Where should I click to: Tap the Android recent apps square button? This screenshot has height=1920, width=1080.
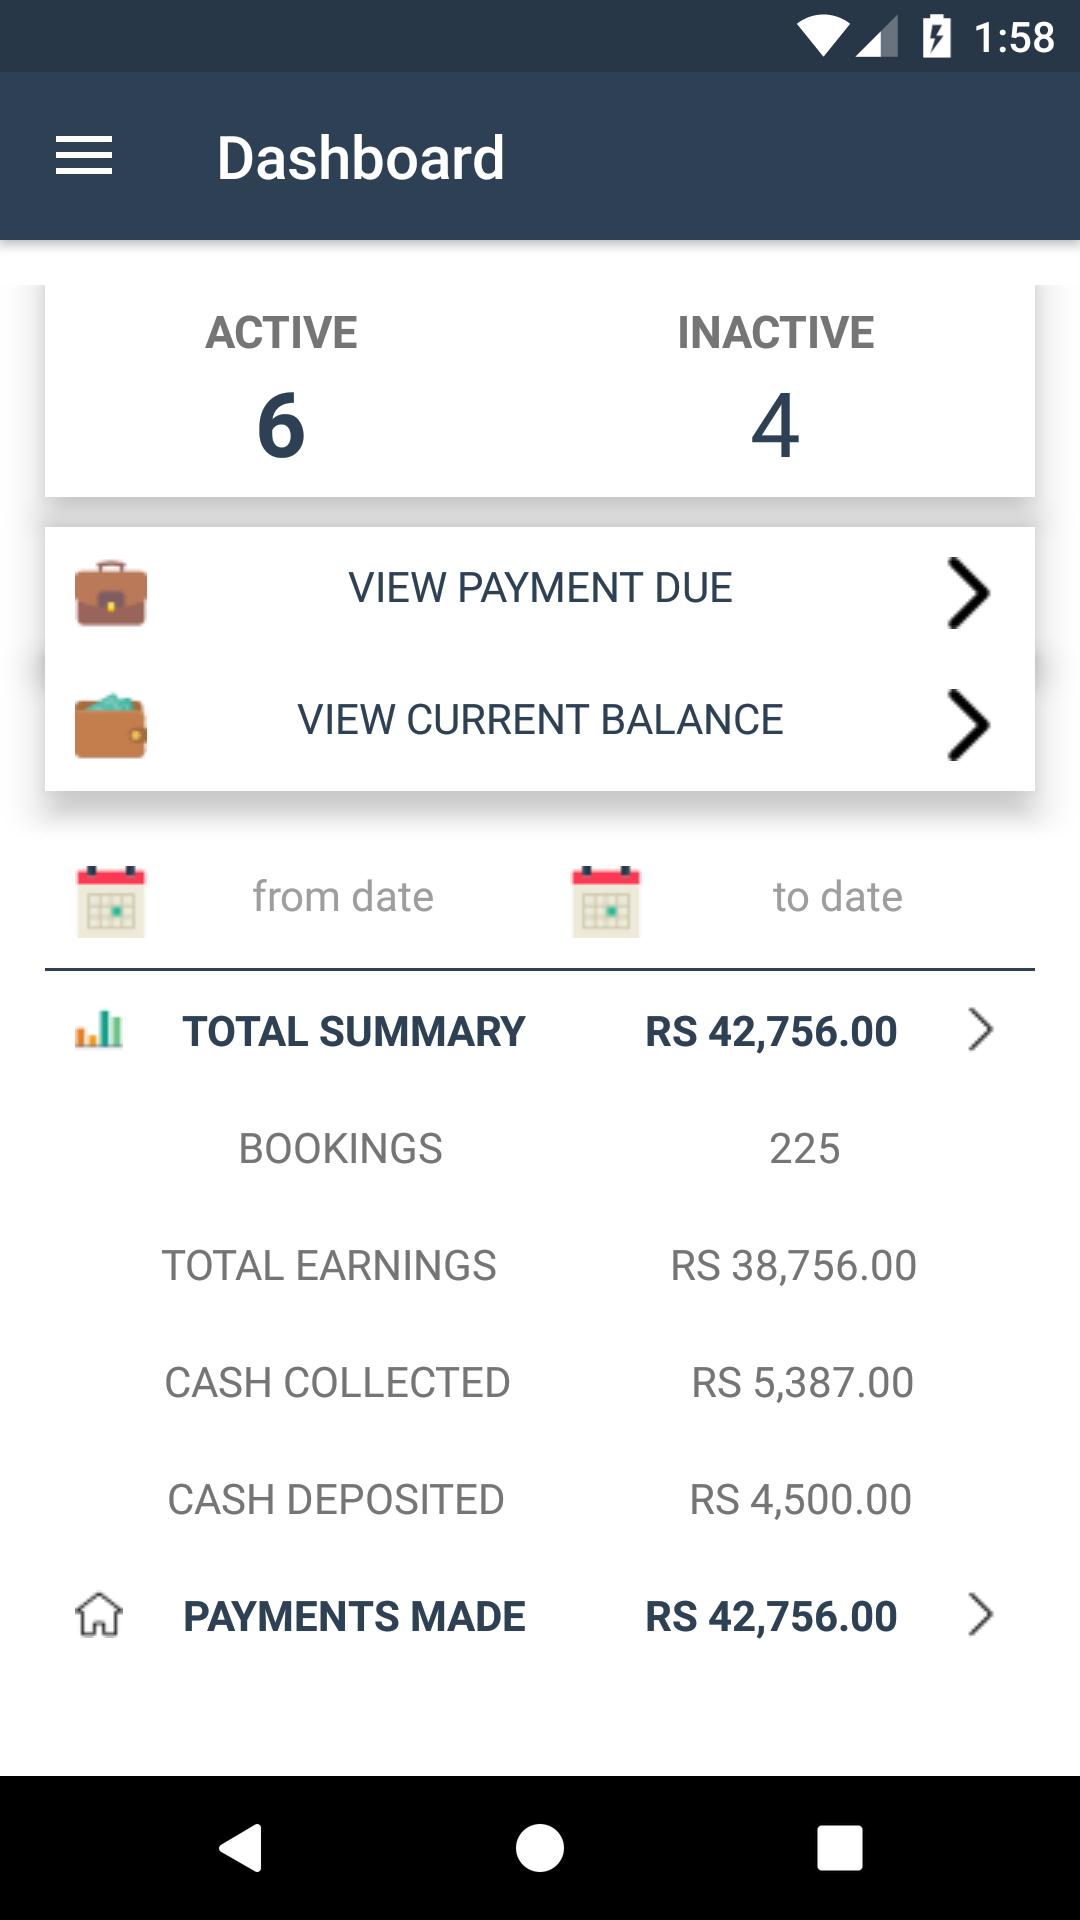(840, 1847)
